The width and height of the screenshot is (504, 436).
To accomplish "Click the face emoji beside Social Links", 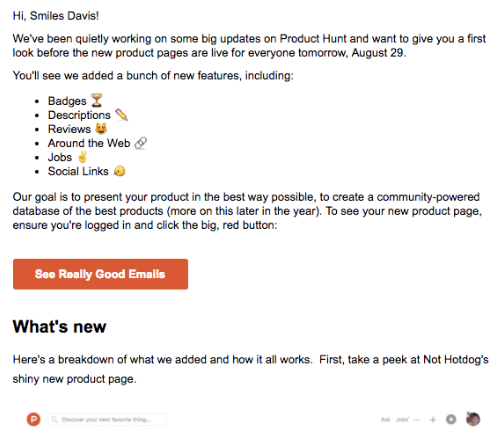I will tap(119, 171).
